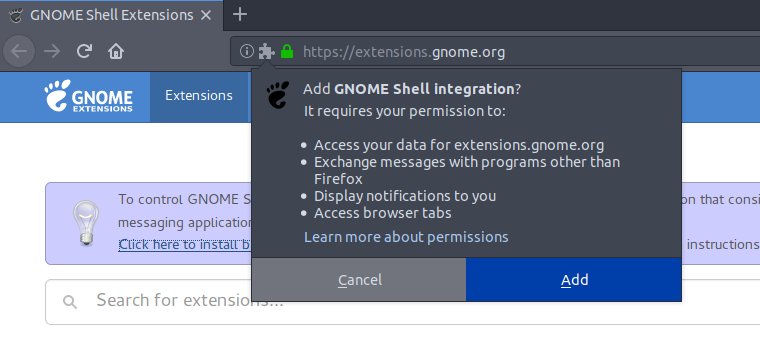The width and height of the screenshot is (760, 363).
Task: Open the Firefox home page
Action: [116, 51]
